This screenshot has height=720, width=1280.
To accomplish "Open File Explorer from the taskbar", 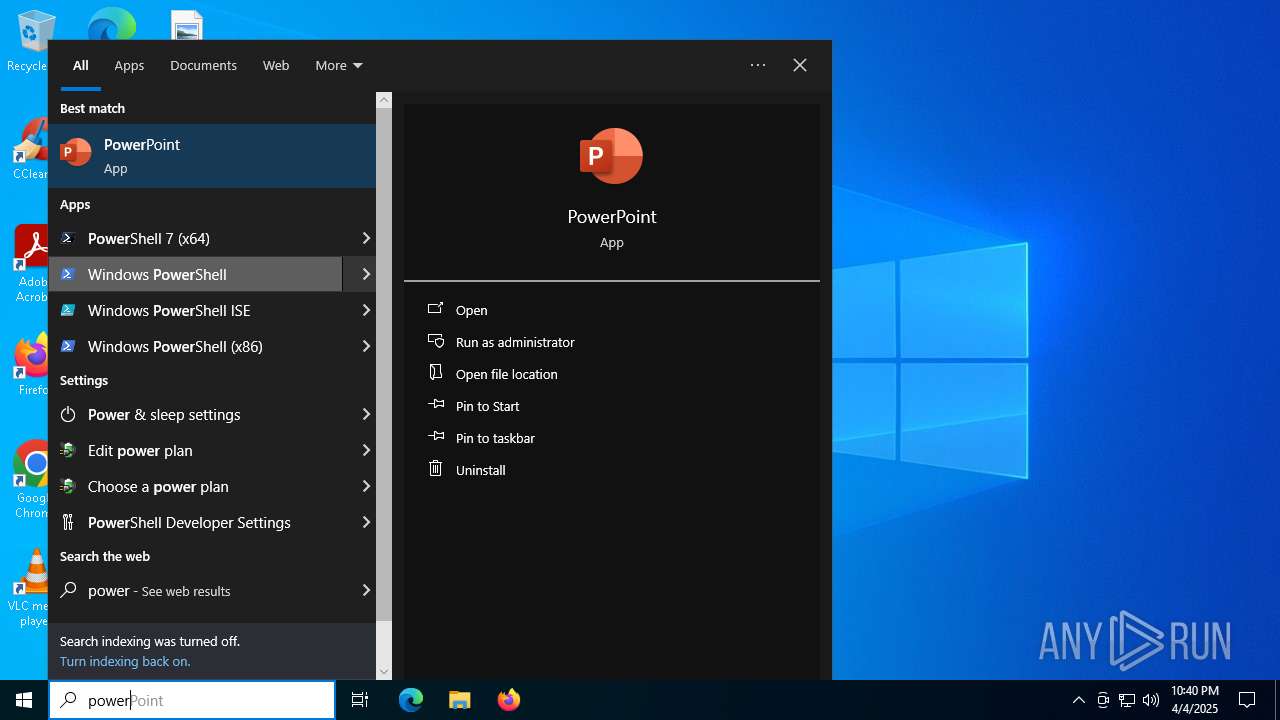I will click(459, 700).
